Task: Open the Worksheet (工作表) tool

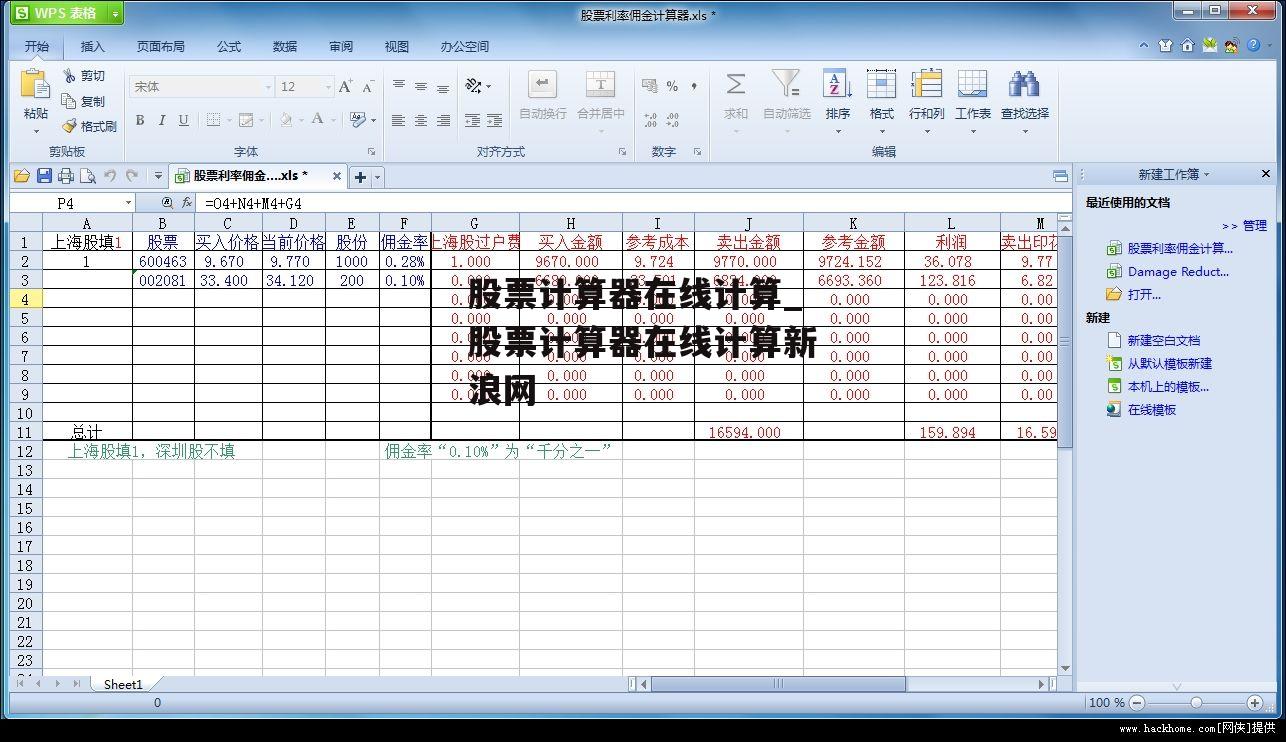Action: pos(972,84)
